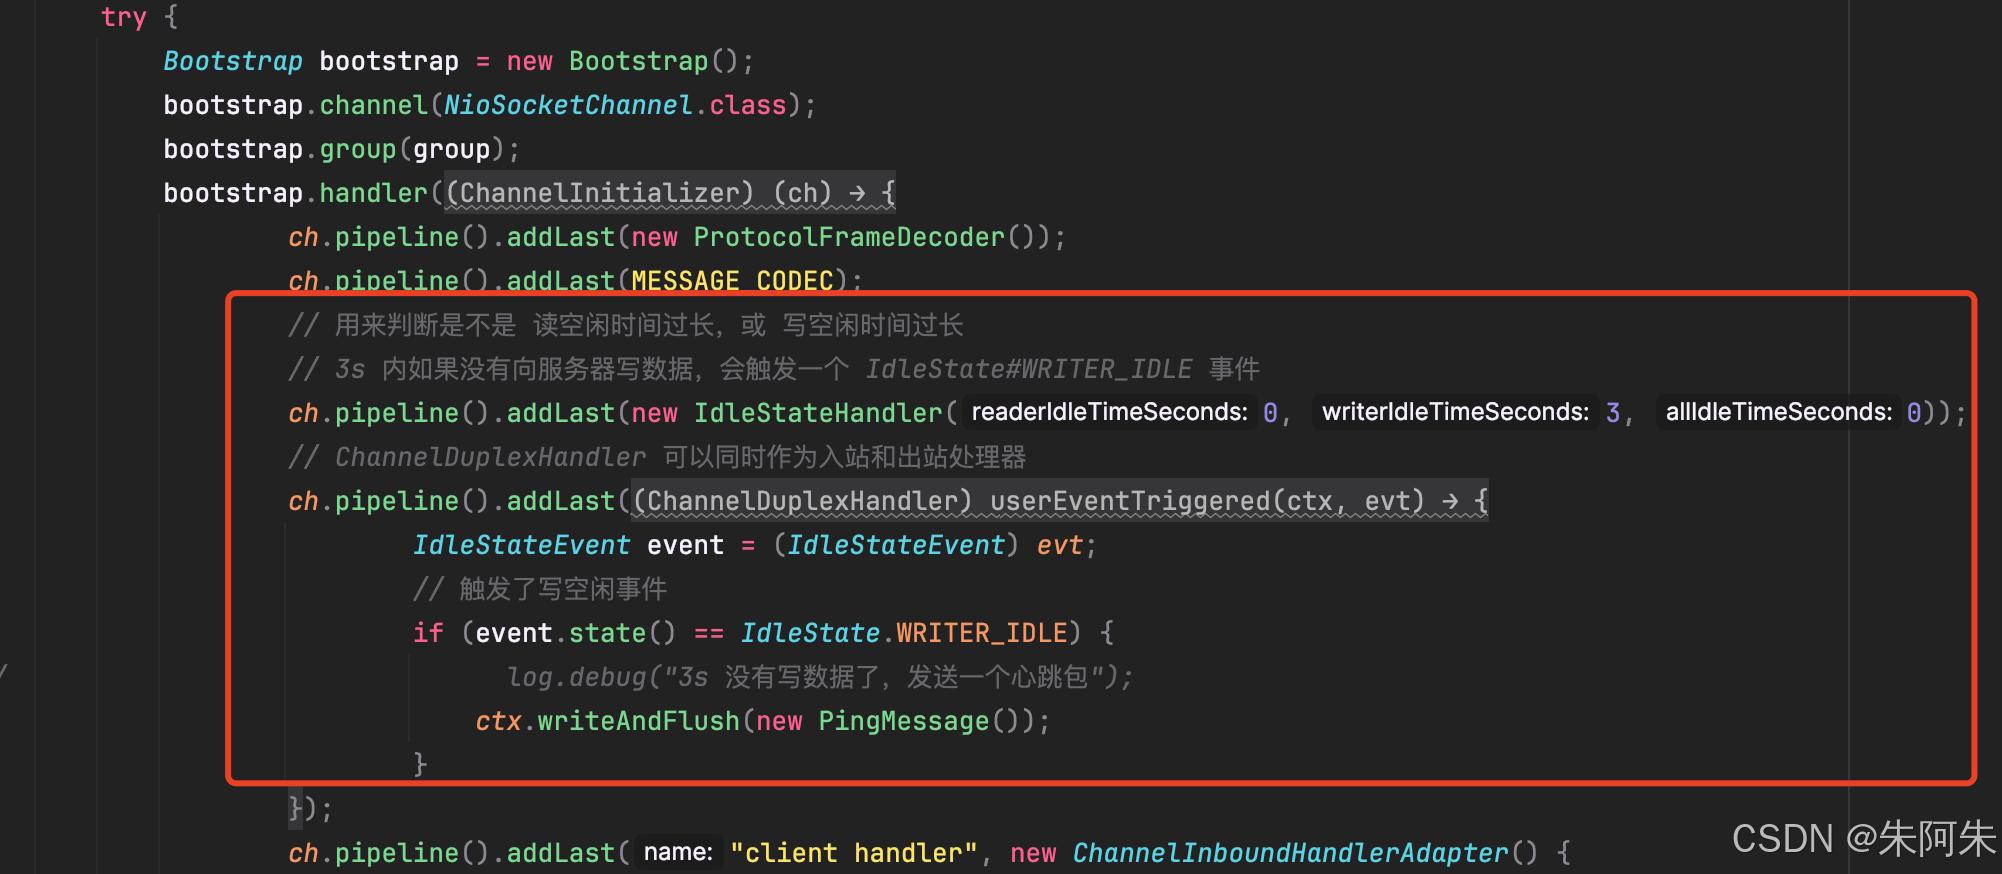The image size is (2002, 874).
Task: Click the handler method on bootstrap
Action: [373, 193]
